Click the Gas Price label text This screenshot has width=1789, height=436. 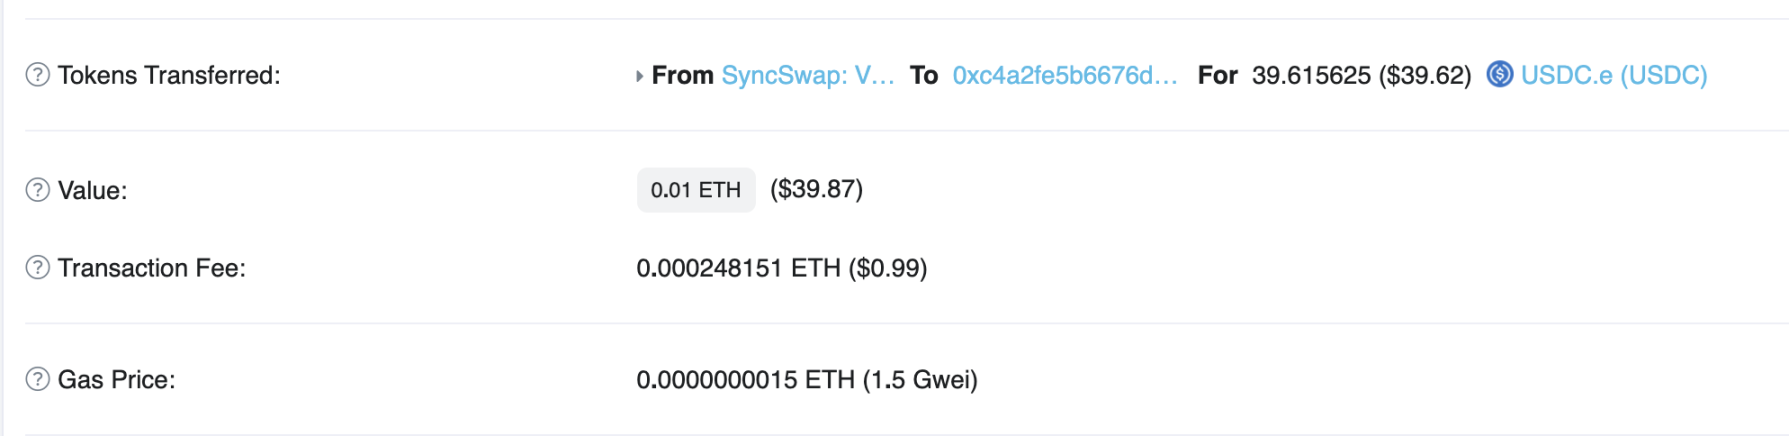coord(117,380)
